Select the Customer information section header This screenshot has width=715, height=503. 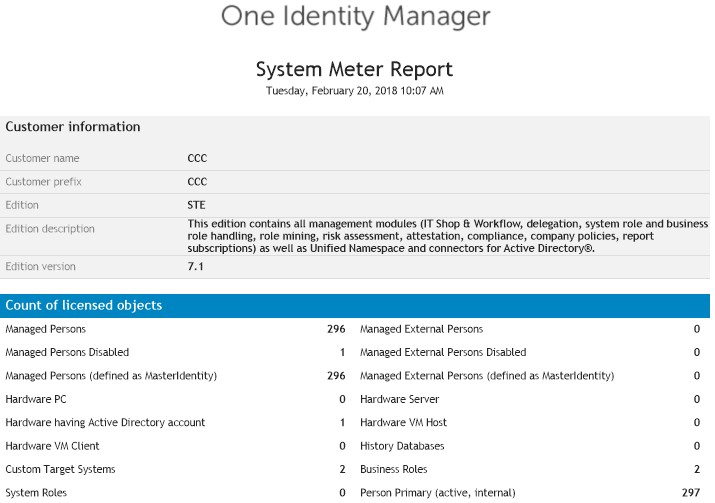(x=73, y=126)
